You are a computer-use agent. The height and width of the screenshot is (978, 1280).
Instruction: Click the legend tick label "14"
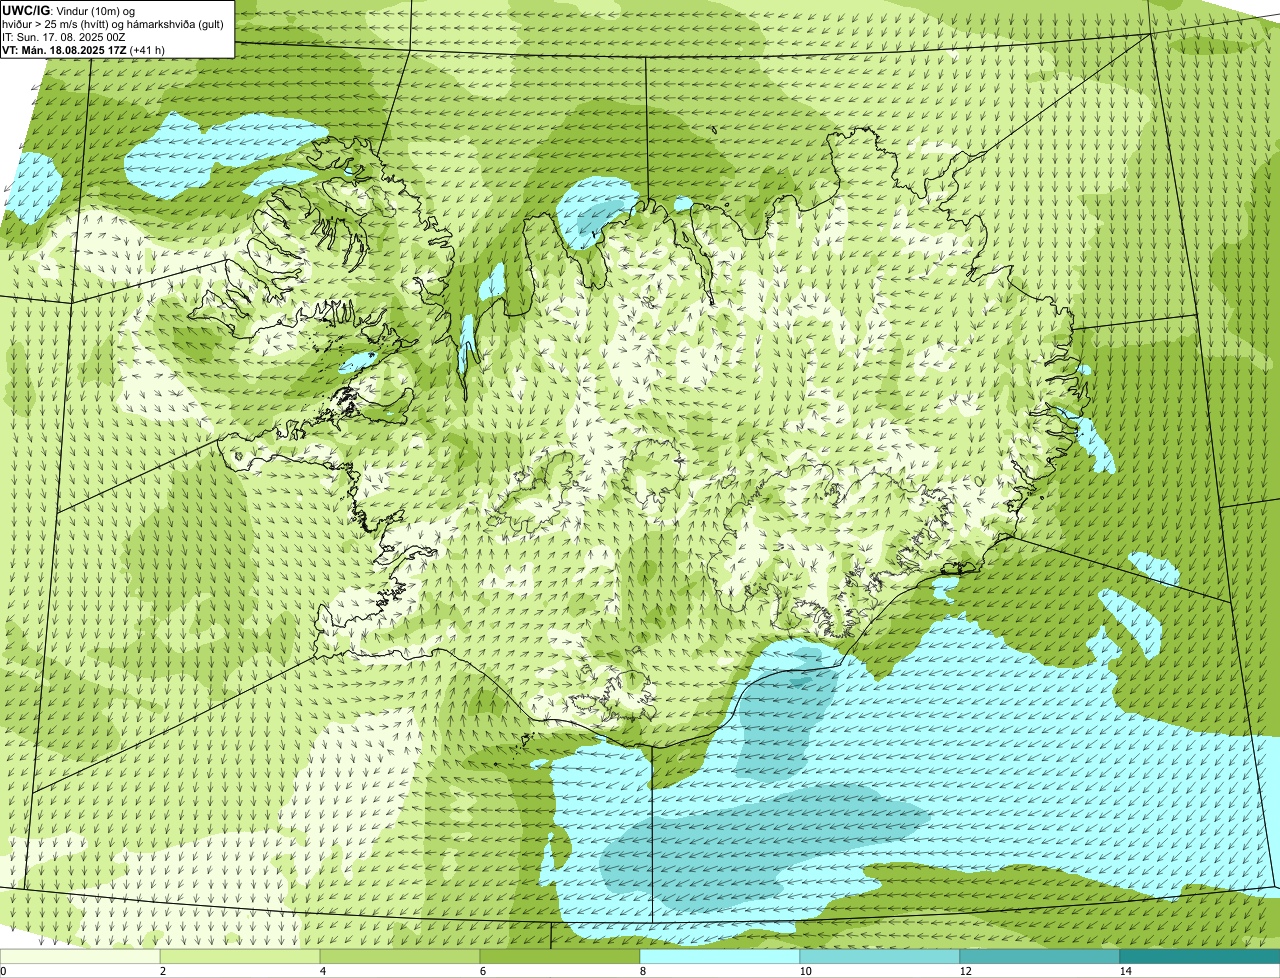tap(1125, 971)
